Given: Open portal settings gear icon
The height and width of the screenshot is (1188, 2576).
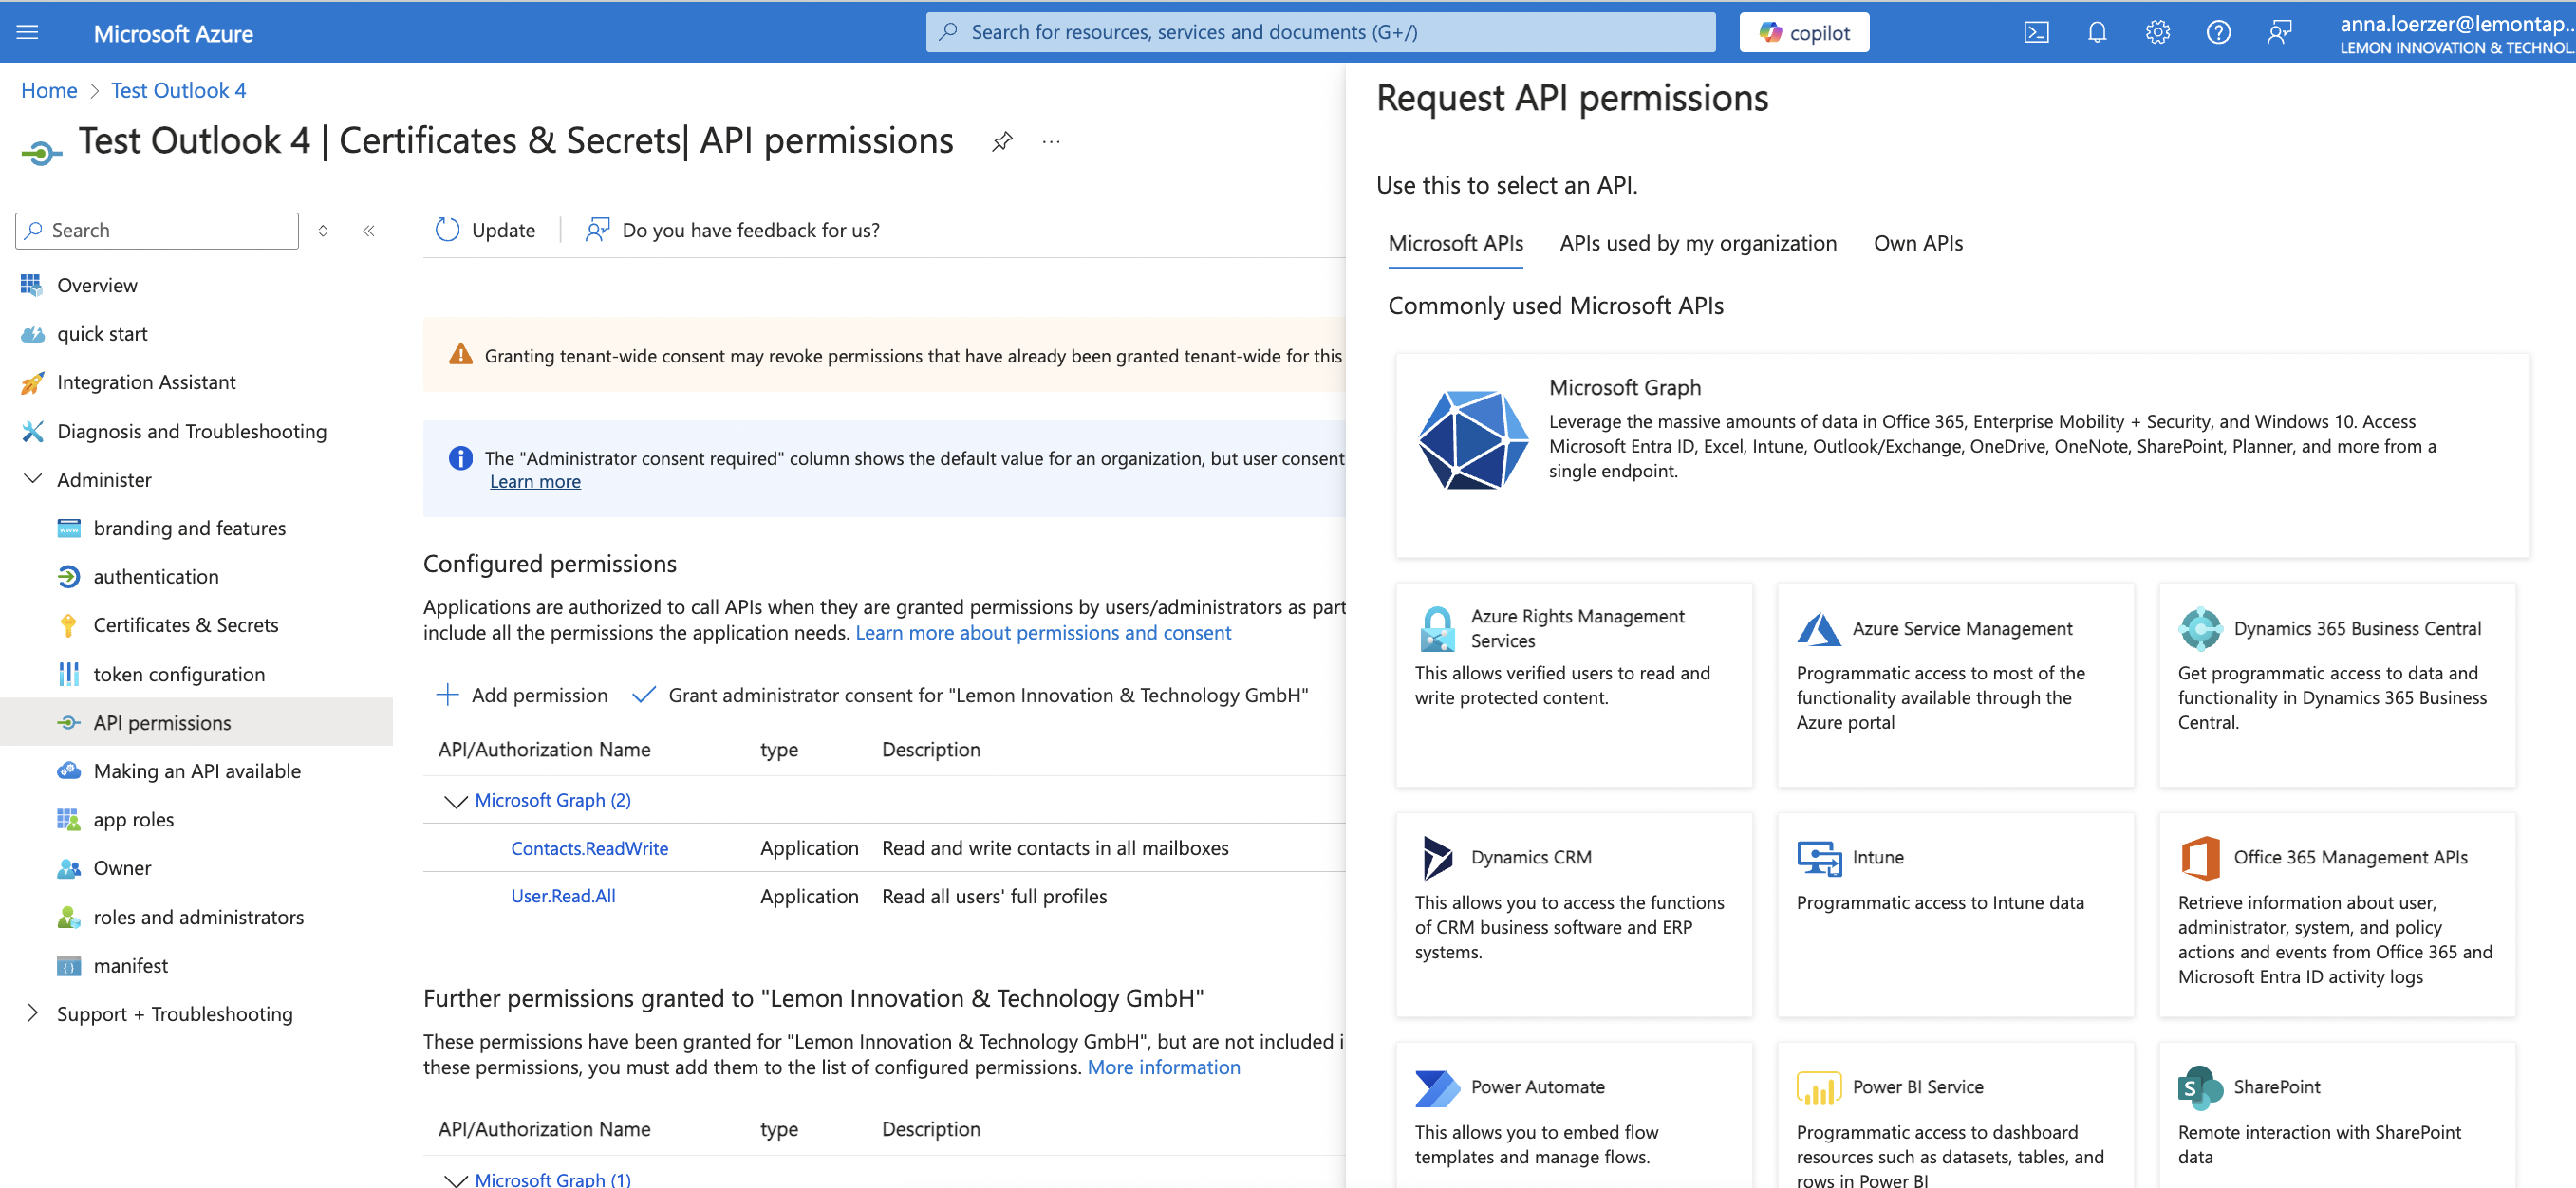Looking at the screenshot, I should coord(2157,32).
